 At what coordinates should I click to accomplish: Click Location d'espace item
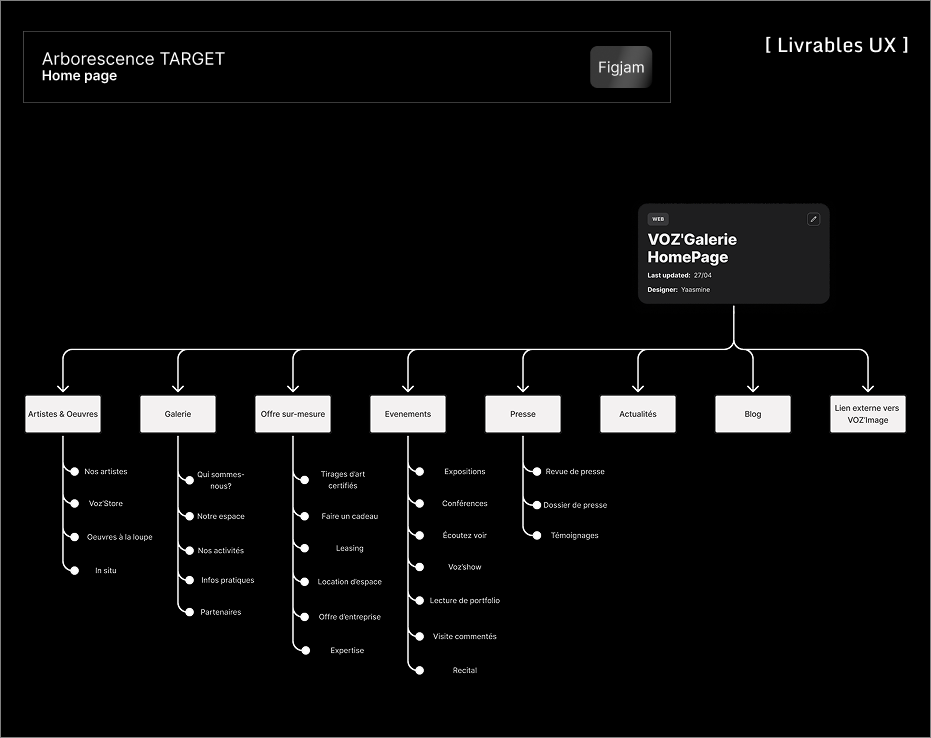click(x=350, y=582)
